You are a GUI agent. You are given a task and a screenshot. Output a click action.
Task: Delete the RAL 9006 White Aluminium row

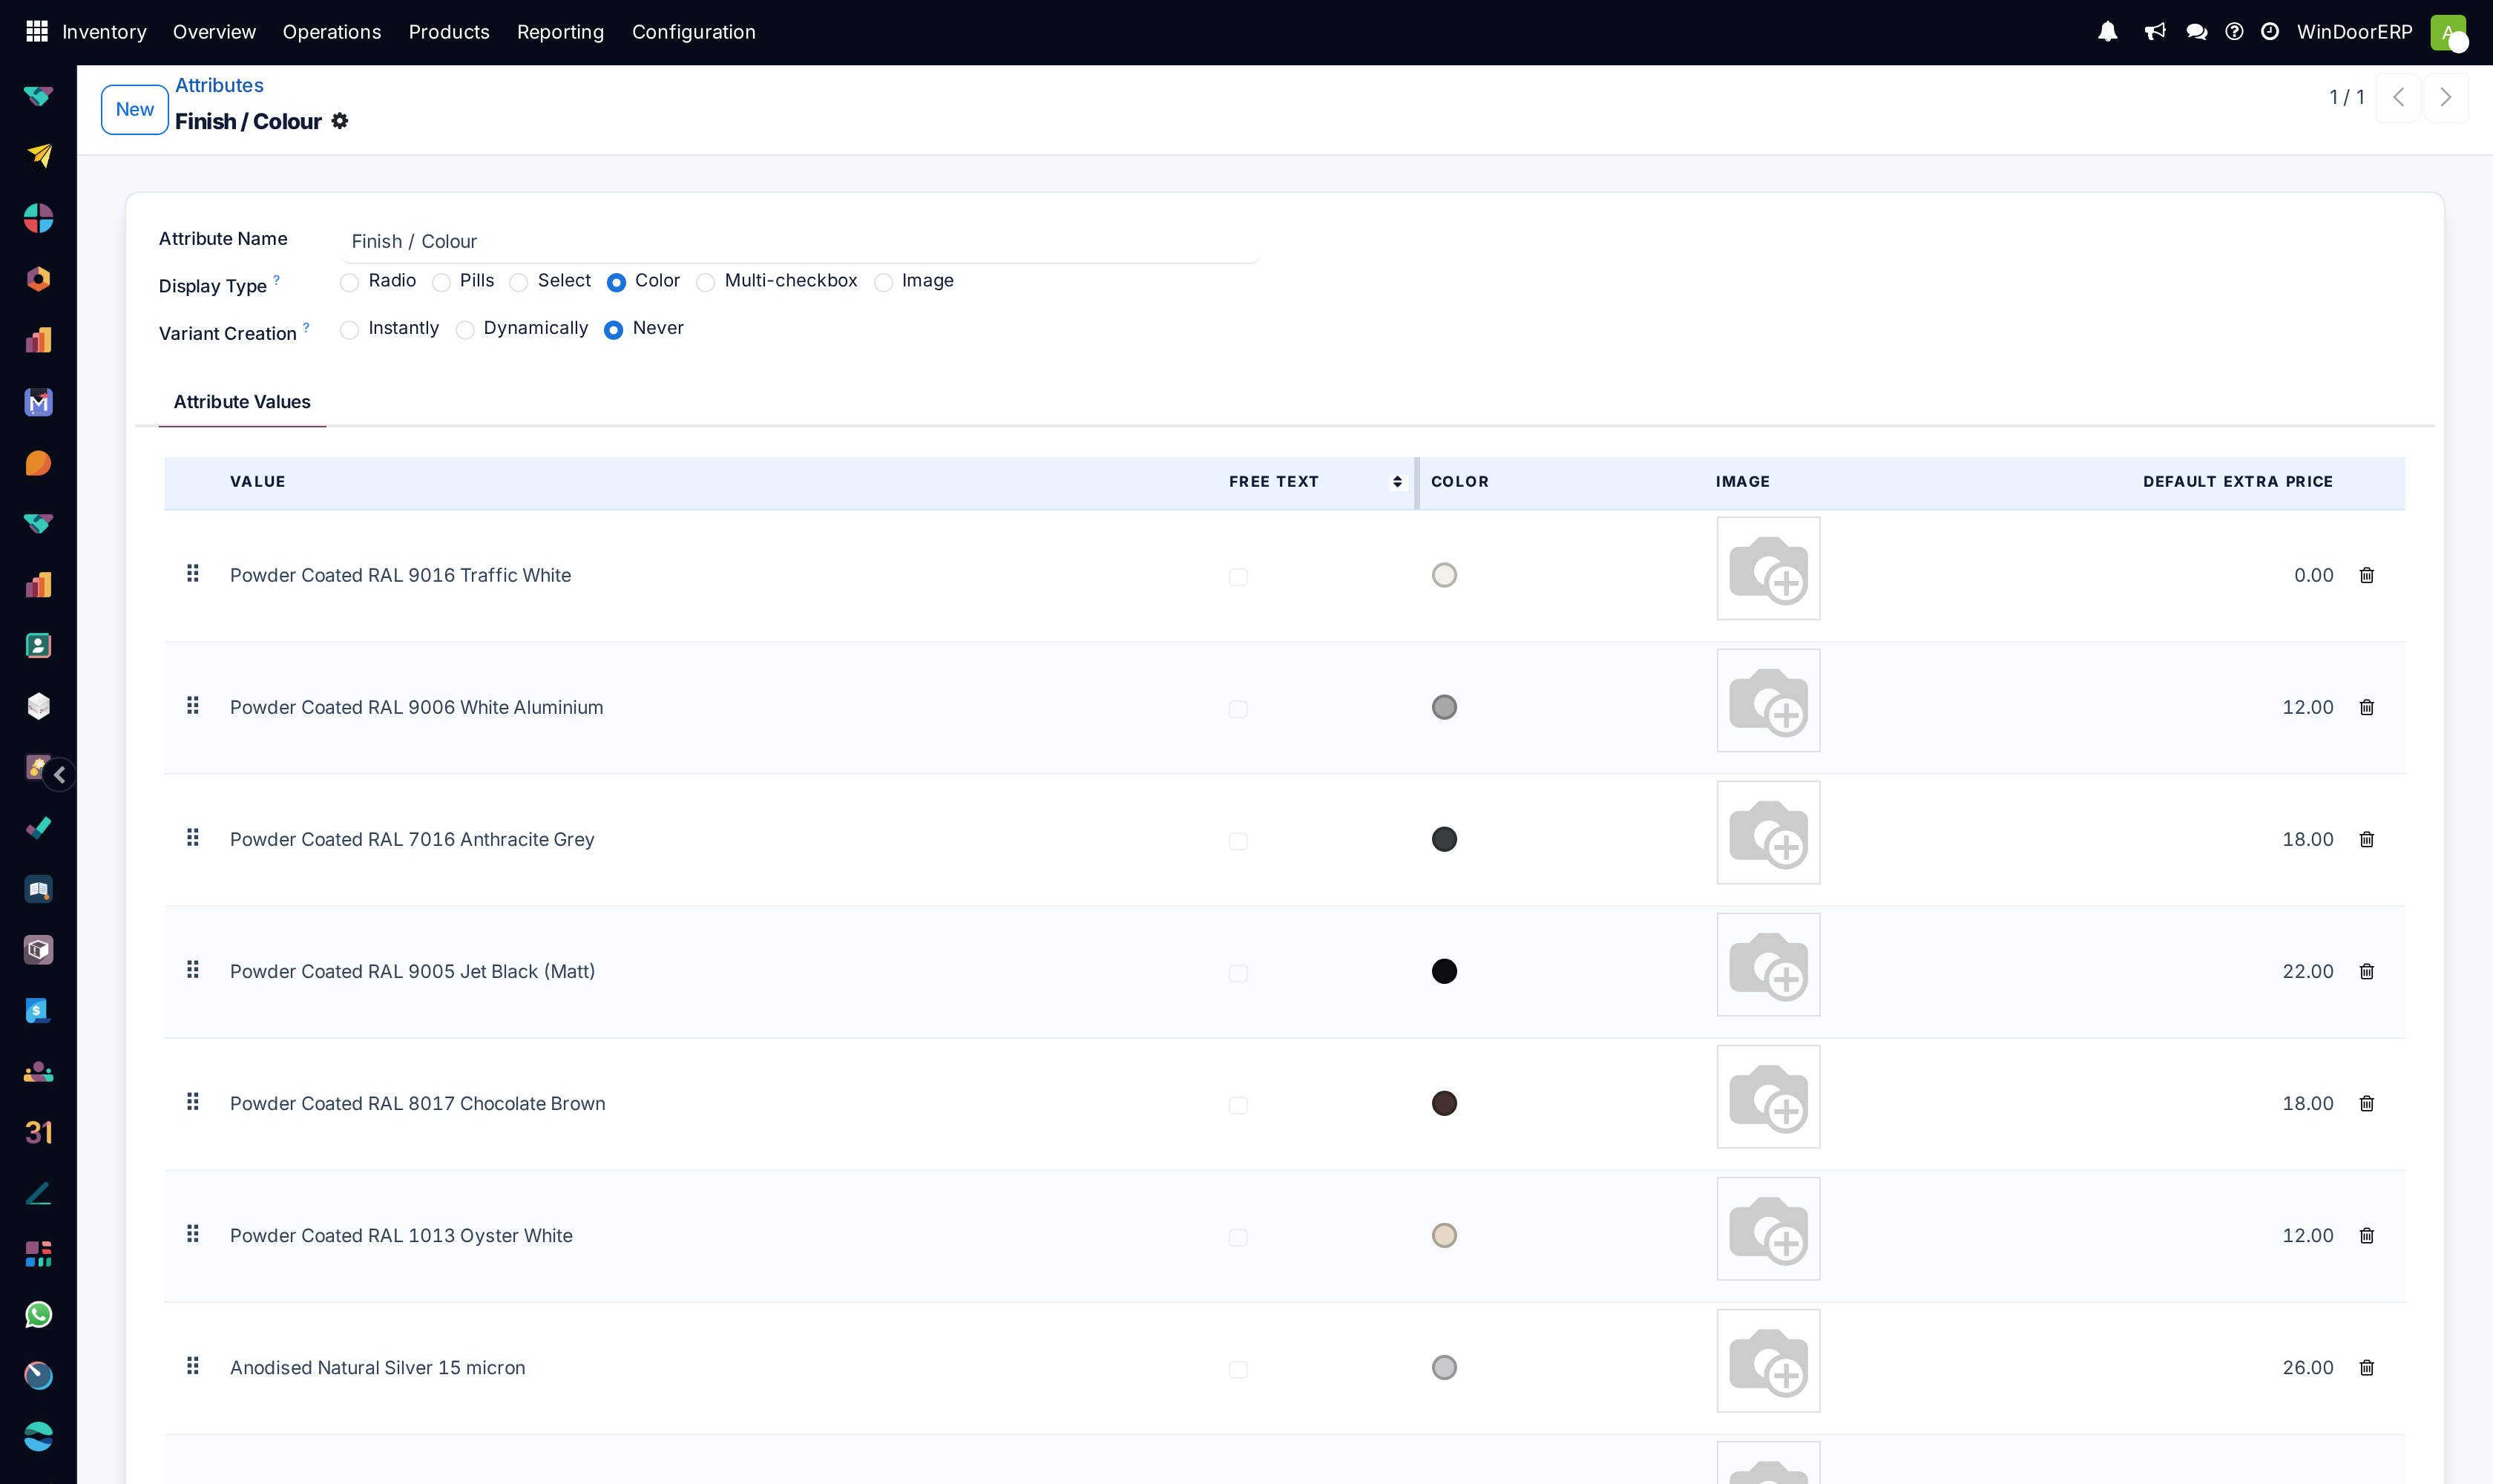pos(2366,707)
